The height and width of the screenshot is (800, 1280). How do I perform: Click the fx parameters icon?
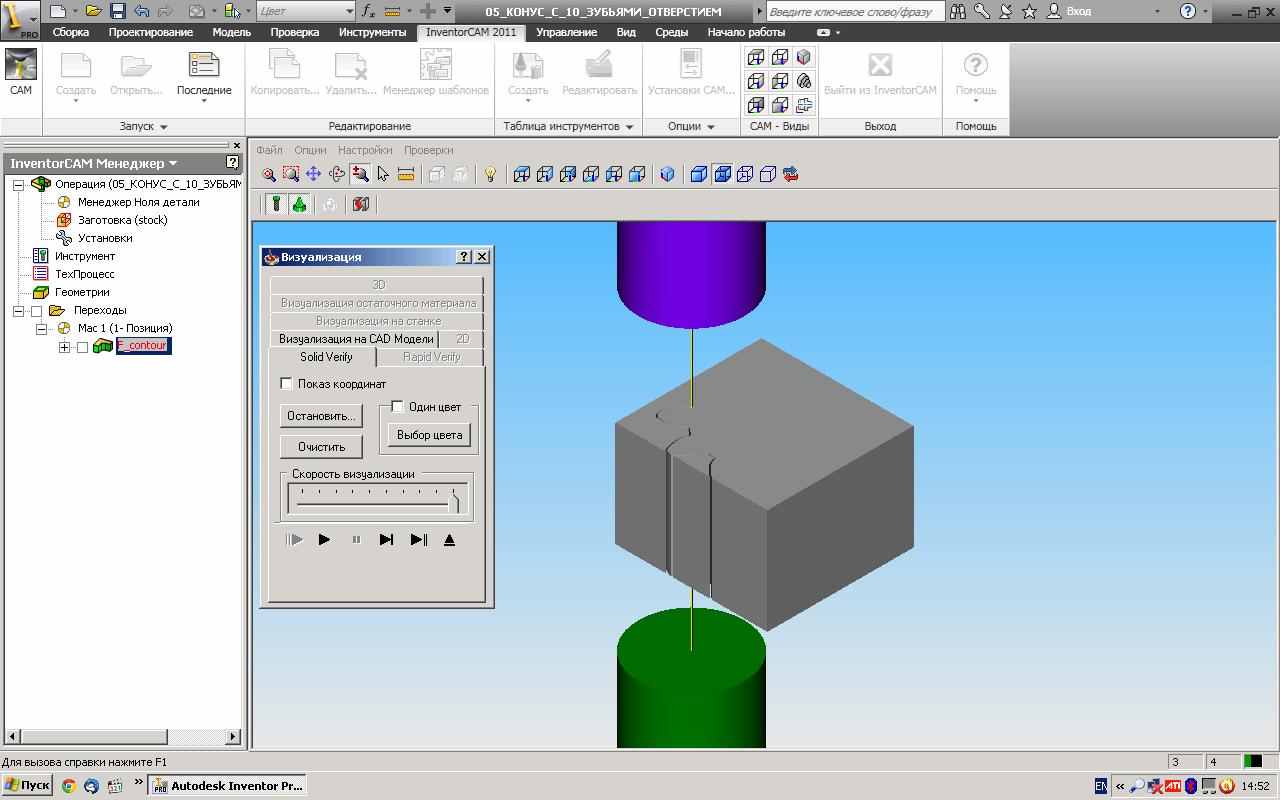[368, 11]
